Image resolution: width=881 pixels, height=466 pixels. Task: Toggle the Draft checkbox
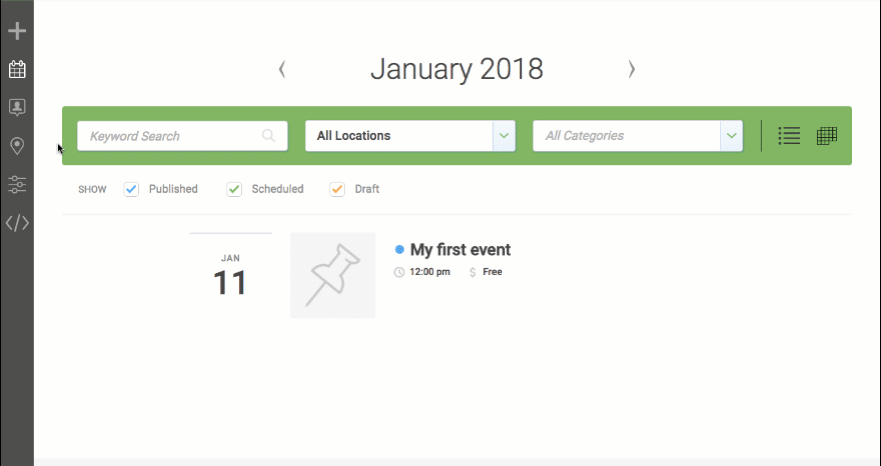(337, 189)
